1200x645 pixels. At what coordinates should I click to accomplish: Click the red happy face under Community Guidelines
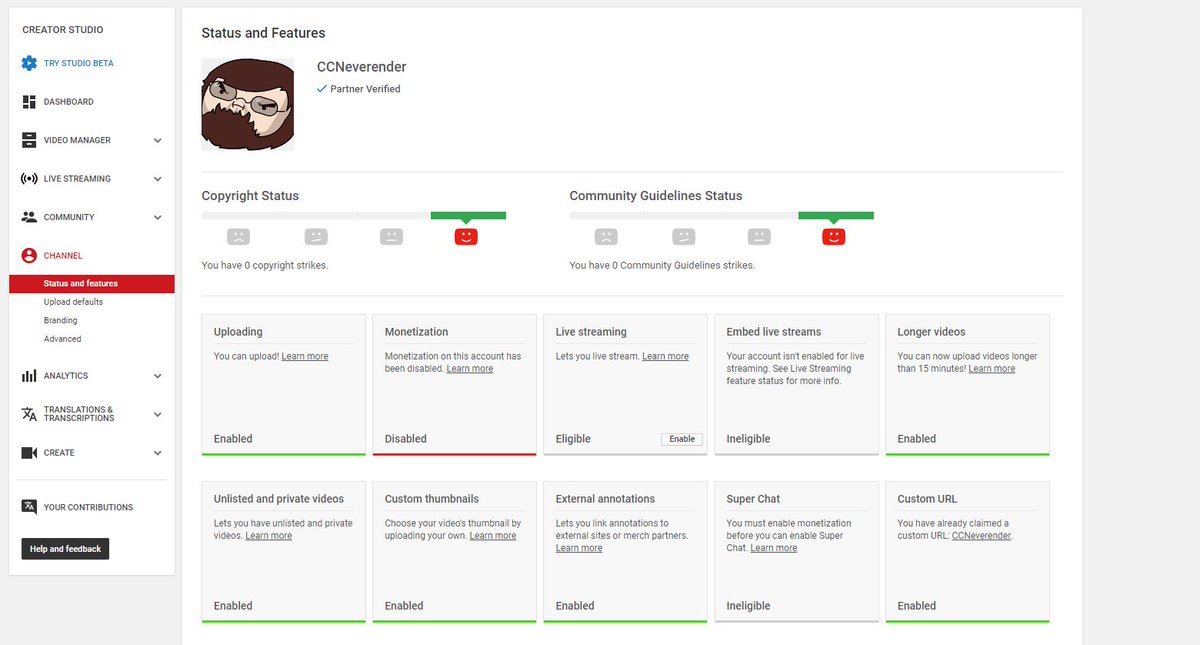[834, 237]
